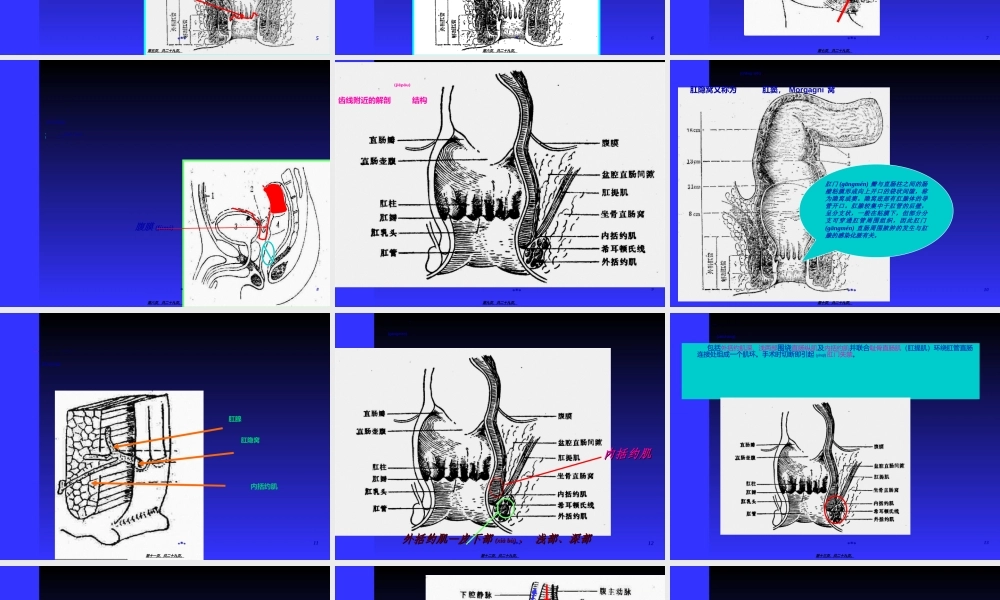Click the 8 cm scale marking beside the rectum diagram
Image resolution: width=1000 pixels, height=600 pixels.
point(693,212)
